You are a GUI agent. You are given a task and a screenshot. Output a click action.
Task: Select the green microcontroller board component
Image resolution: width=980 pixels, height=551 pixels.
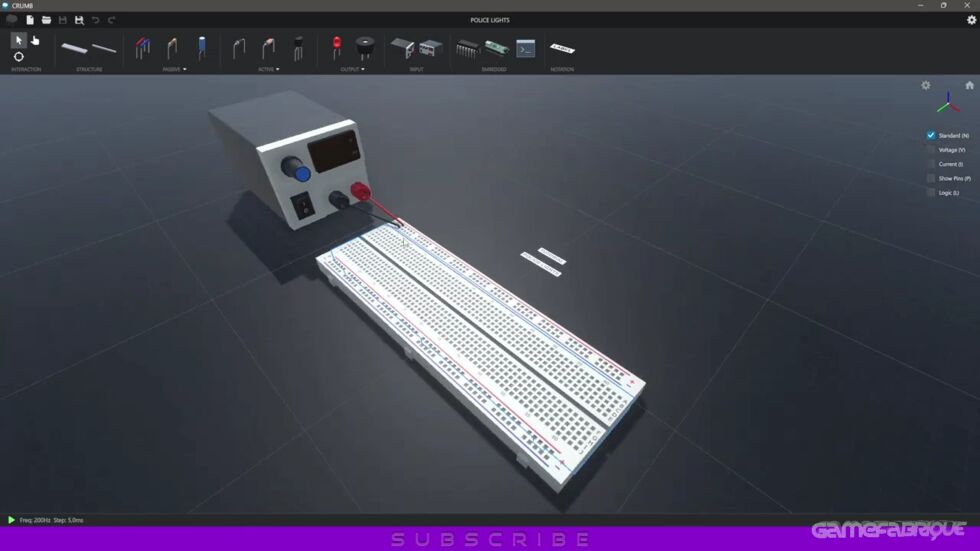point(497,47)
